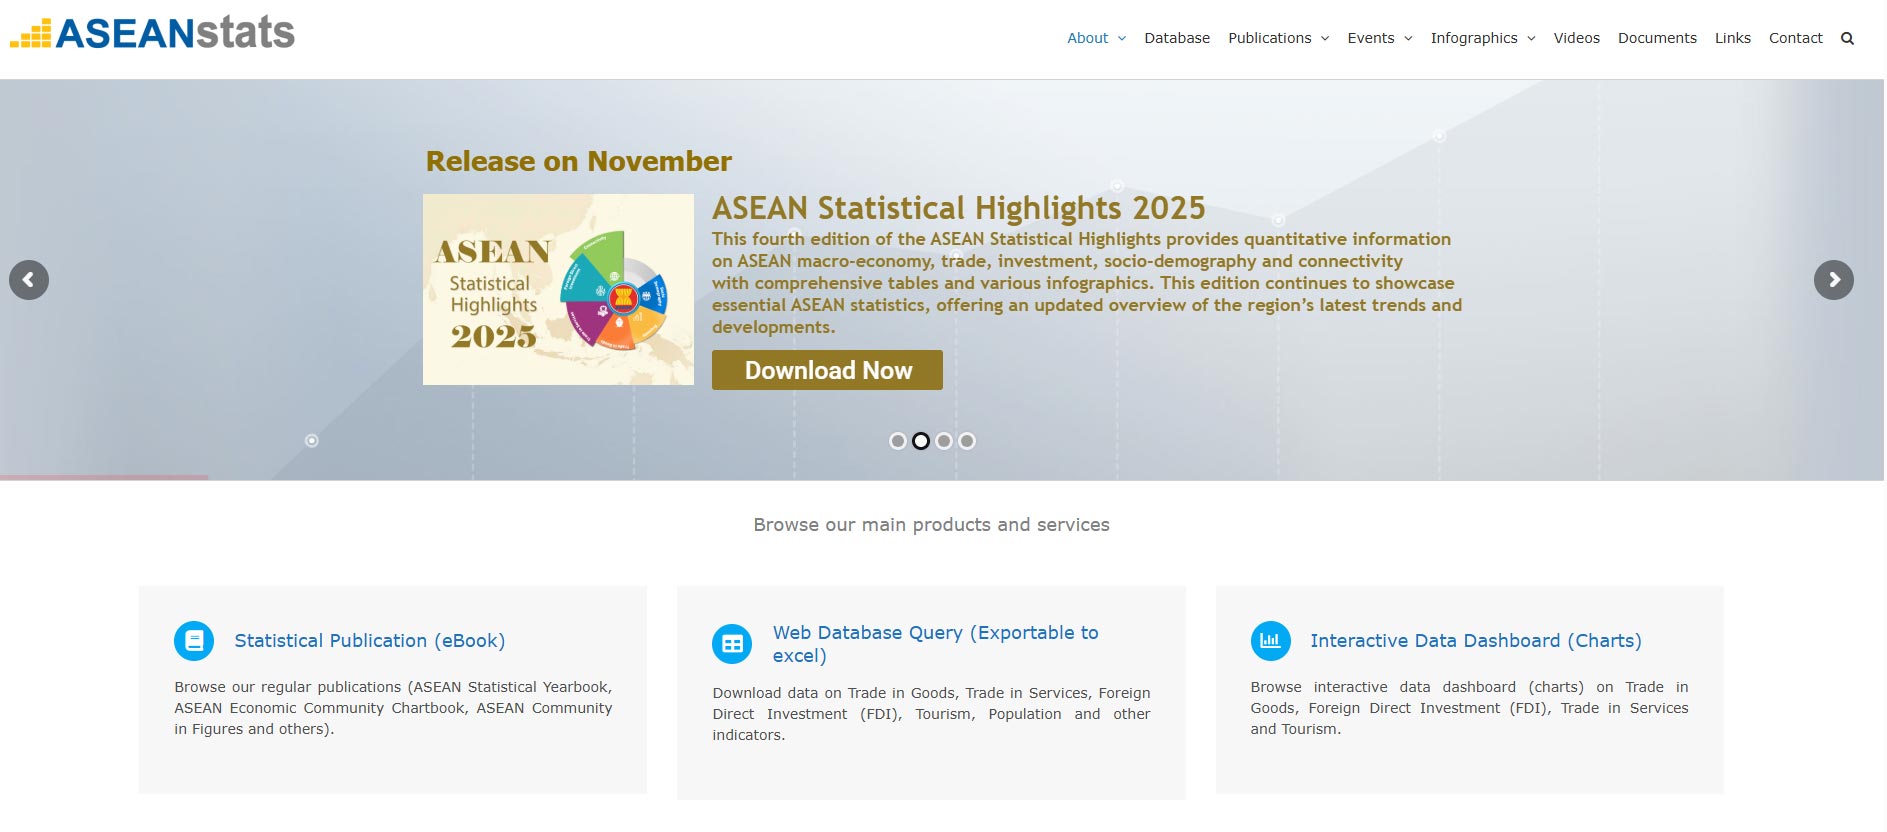This screenshot has height=832, width=1887.
Task: Click the fourth edition description paragraph
Action: (1087, 283)
